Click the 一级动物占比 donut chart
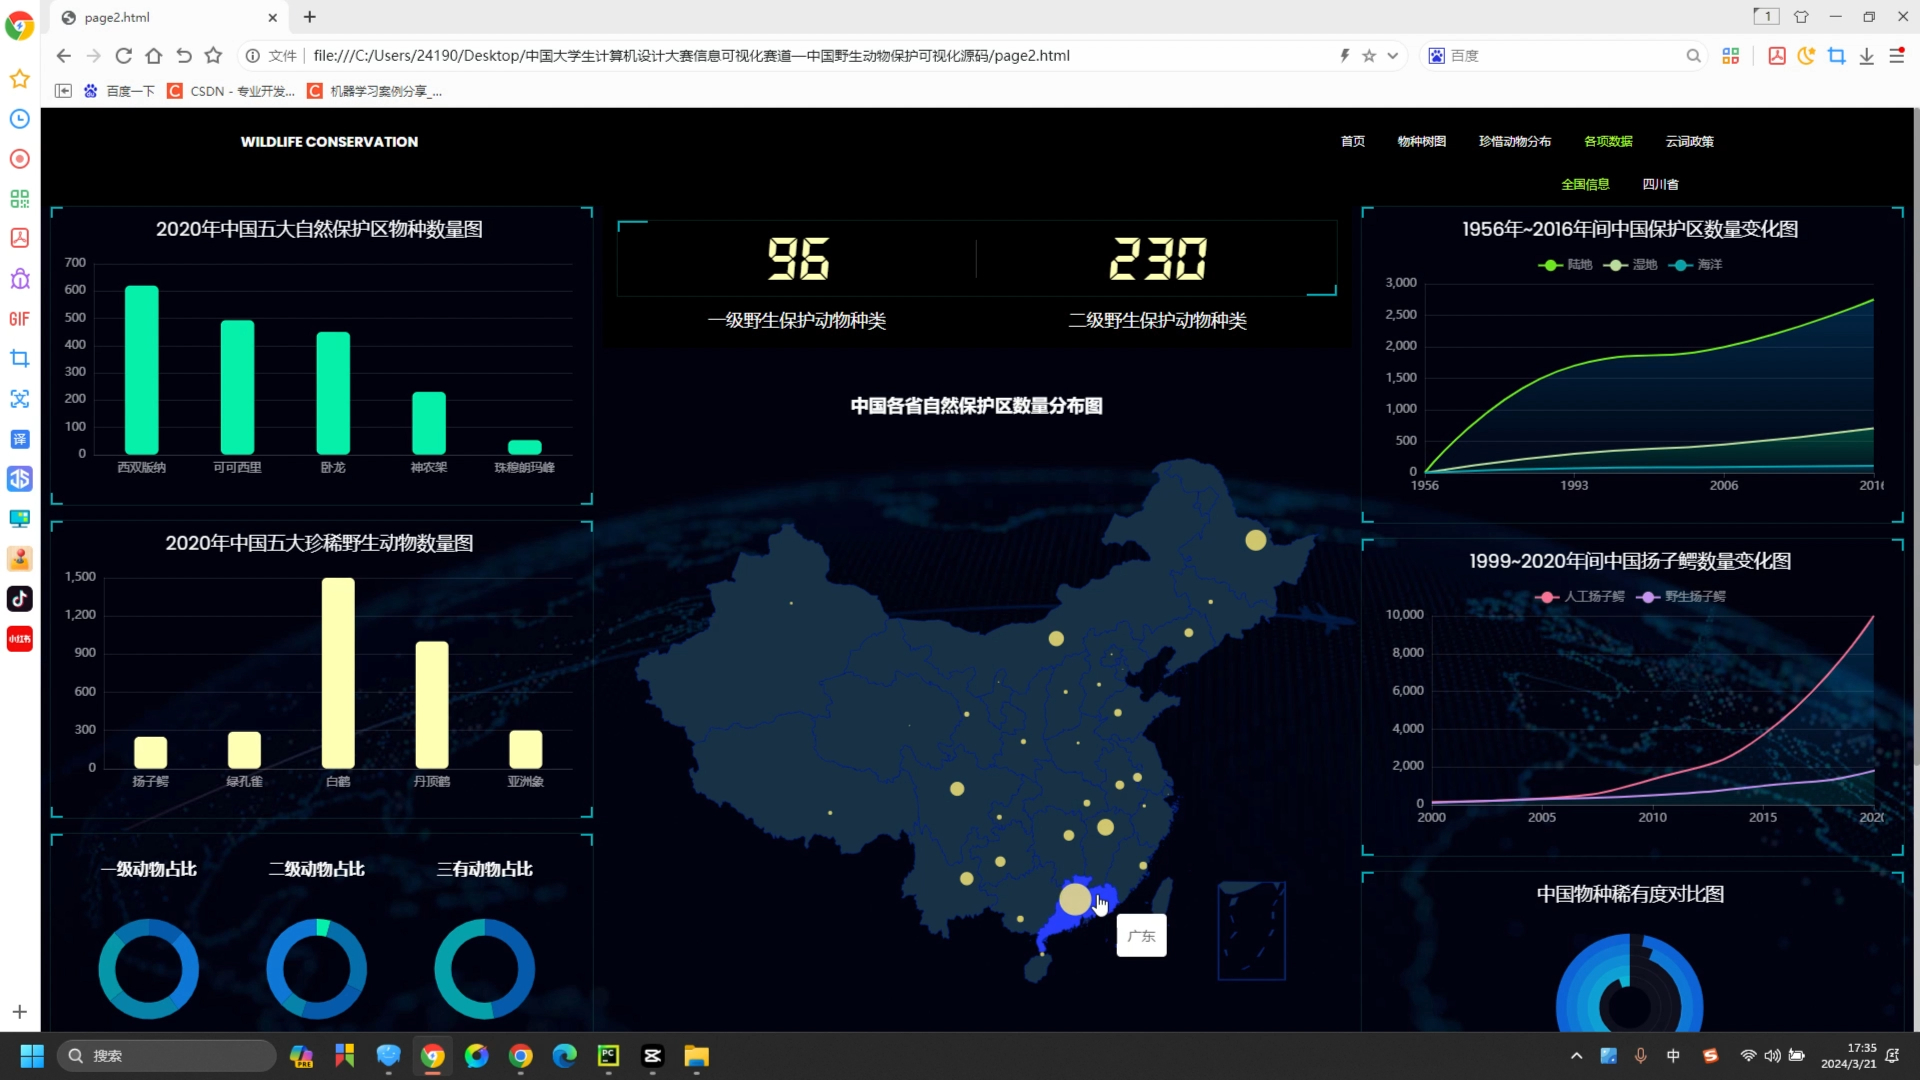This screenshot has width=1920, height=1080. 149,969
